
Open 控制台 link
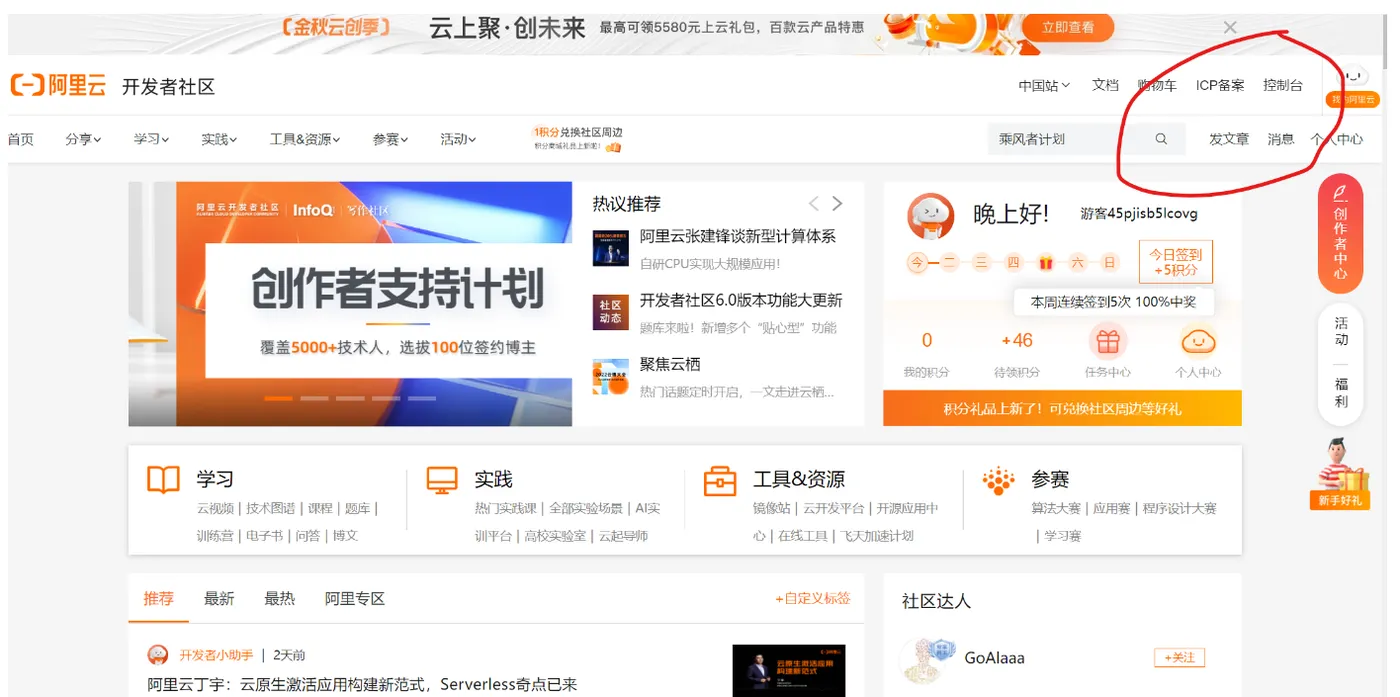coord(1283,85)
